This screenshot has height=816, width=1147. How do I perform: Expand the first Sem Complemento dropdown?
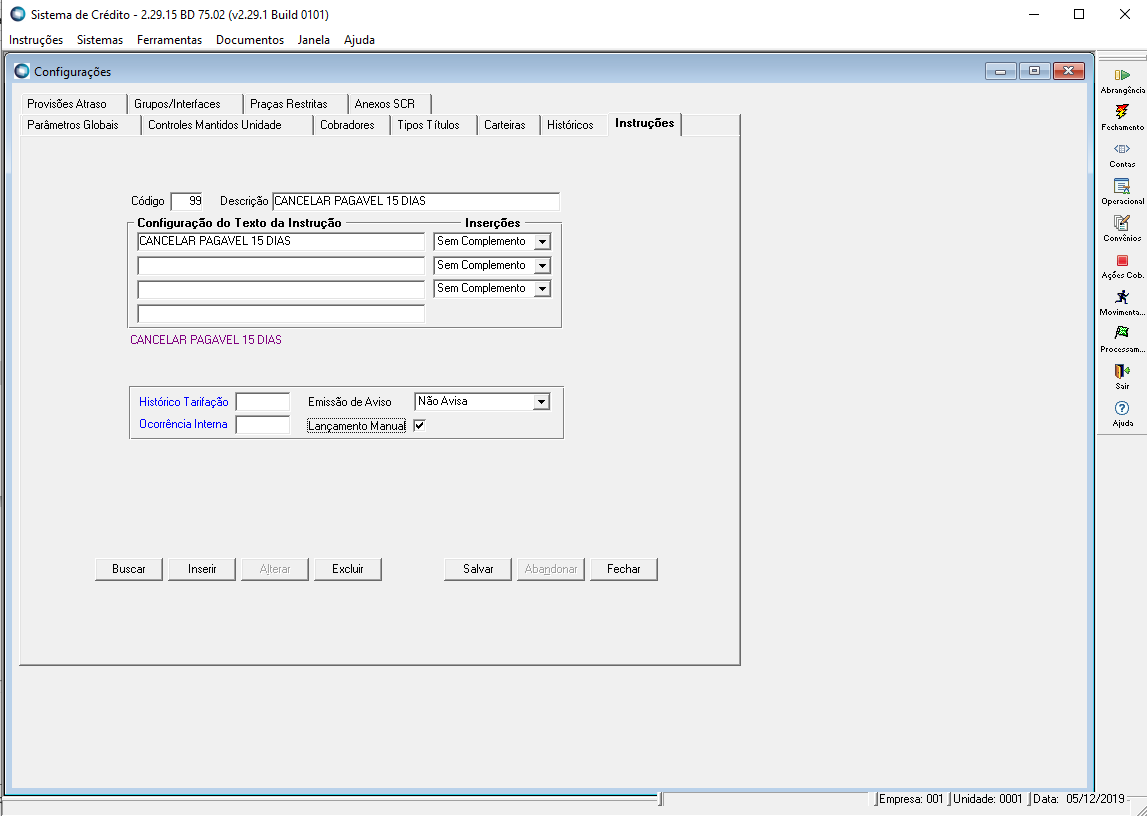pyautogui.click(x=542, y=241)
